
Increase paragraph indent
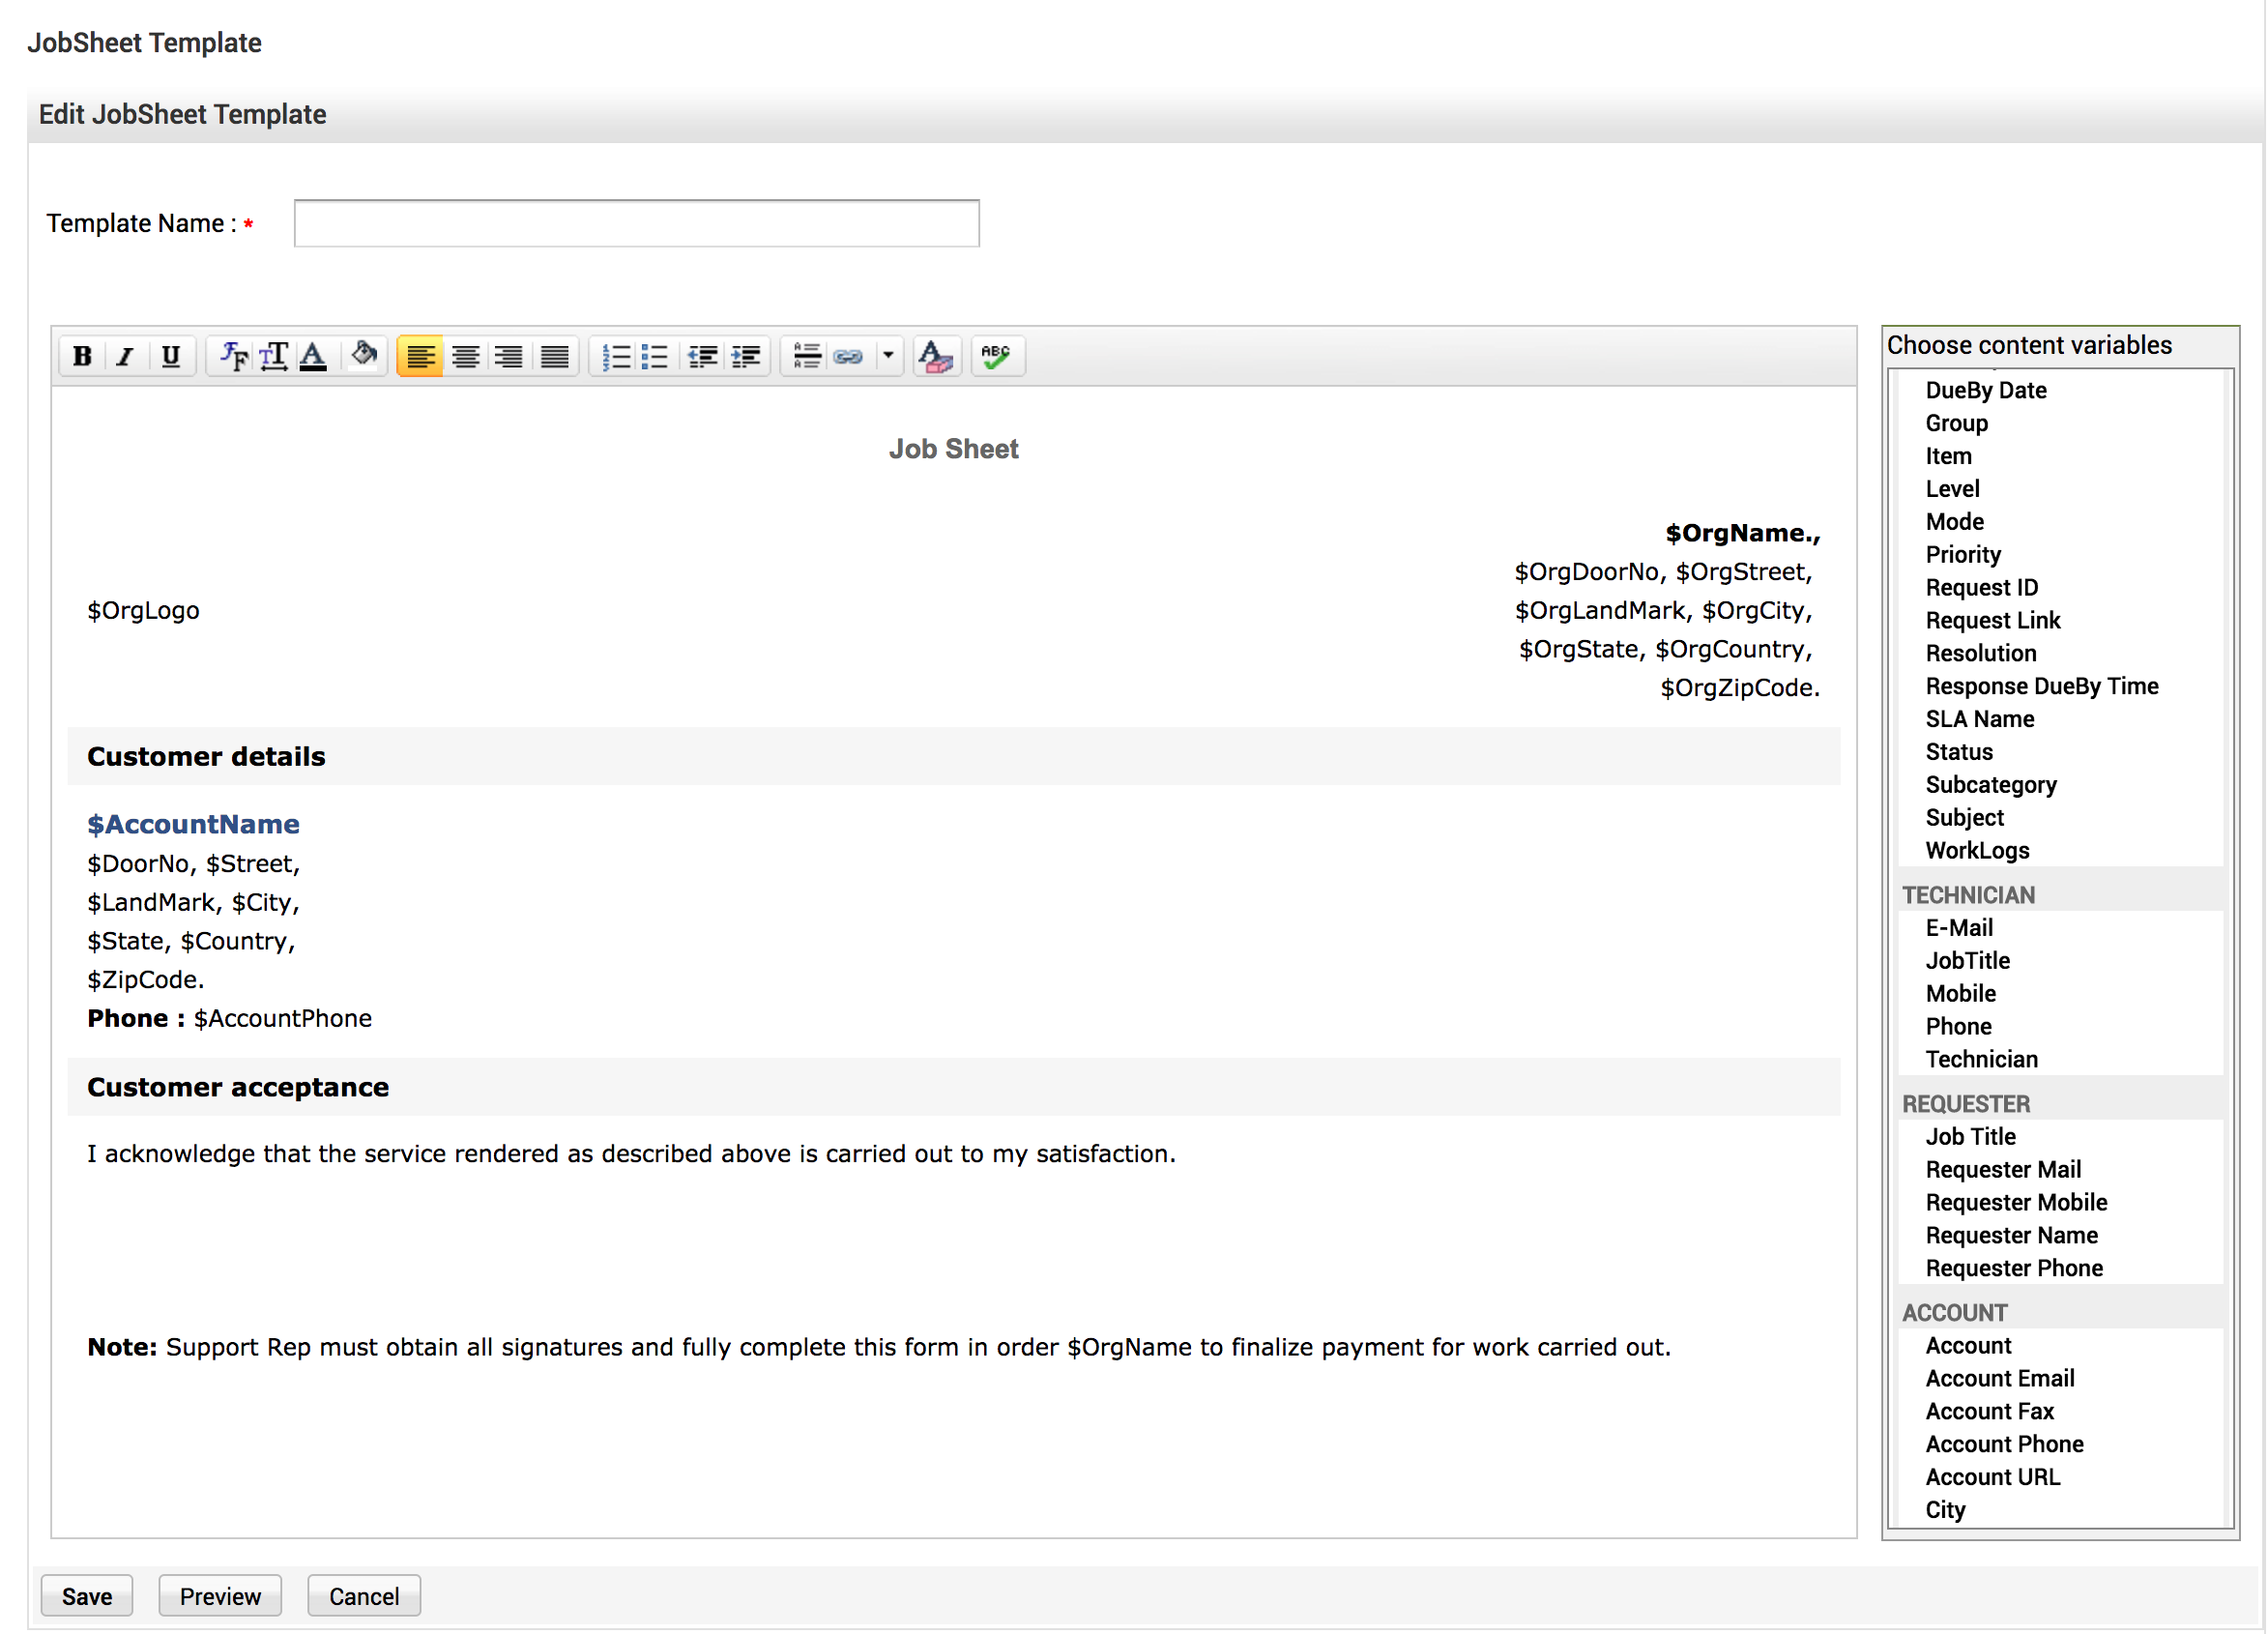tap(746, 356)
